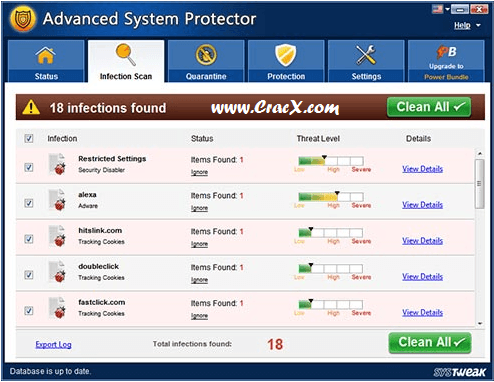Open the Help menu

click(x=462, y=25)
